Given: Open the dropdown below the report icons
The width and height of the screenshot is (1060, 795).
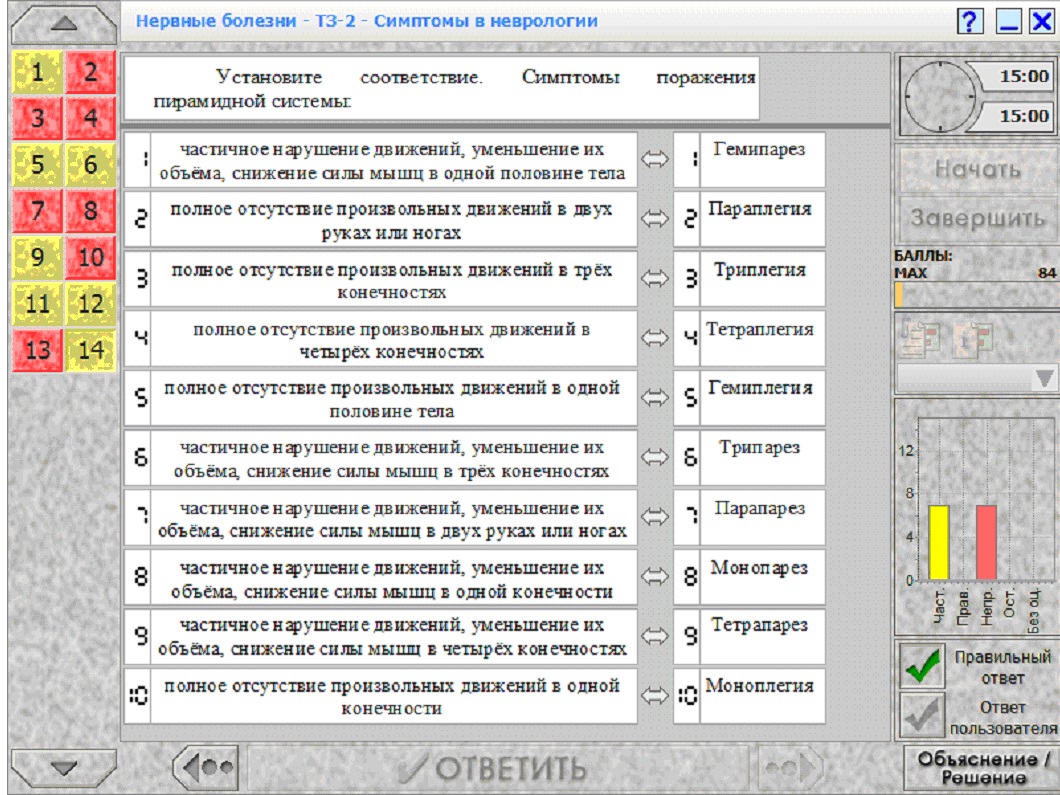Looking at the screenshot, I should [x=977, y=378].
